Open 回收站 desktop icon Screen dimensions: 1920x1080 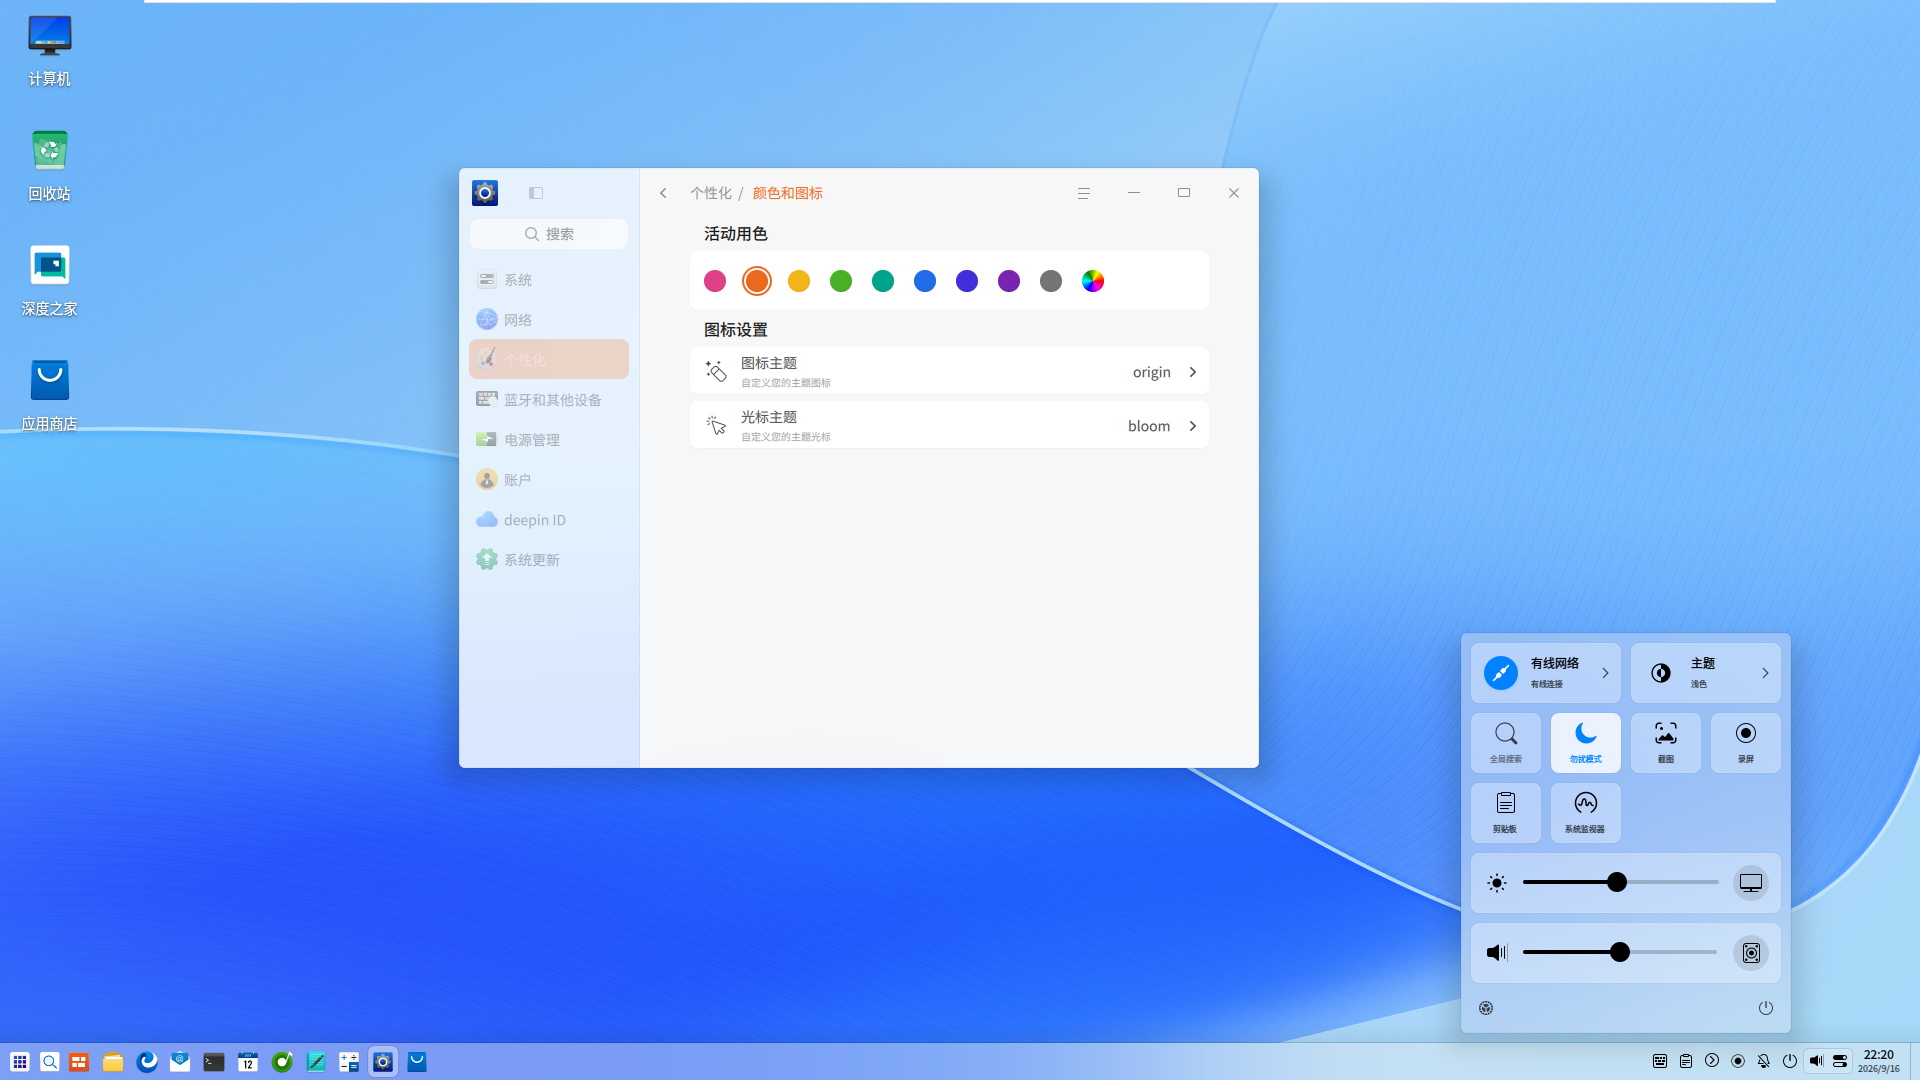pyautogui.click(x=50, y=165)
